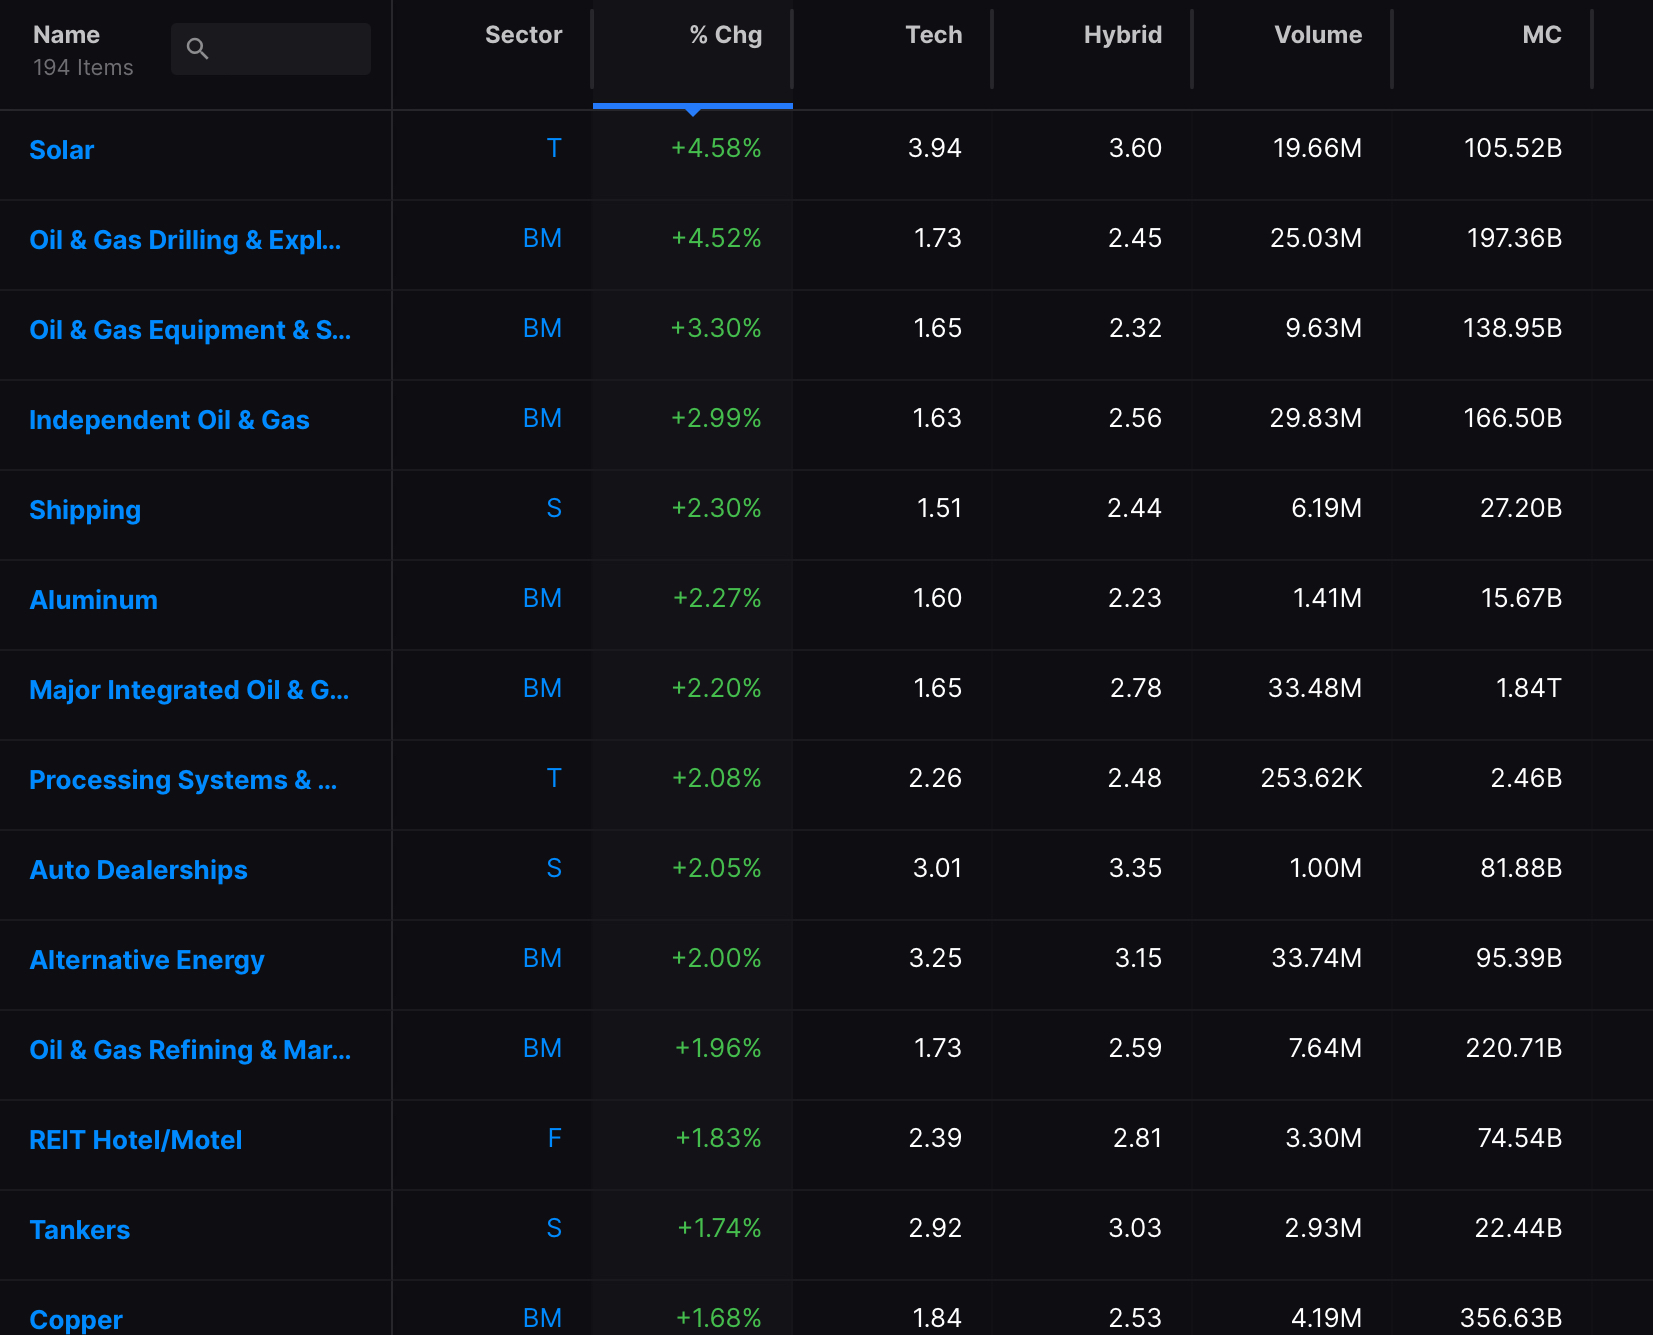Open the Copper industry link

(76, 1320)
